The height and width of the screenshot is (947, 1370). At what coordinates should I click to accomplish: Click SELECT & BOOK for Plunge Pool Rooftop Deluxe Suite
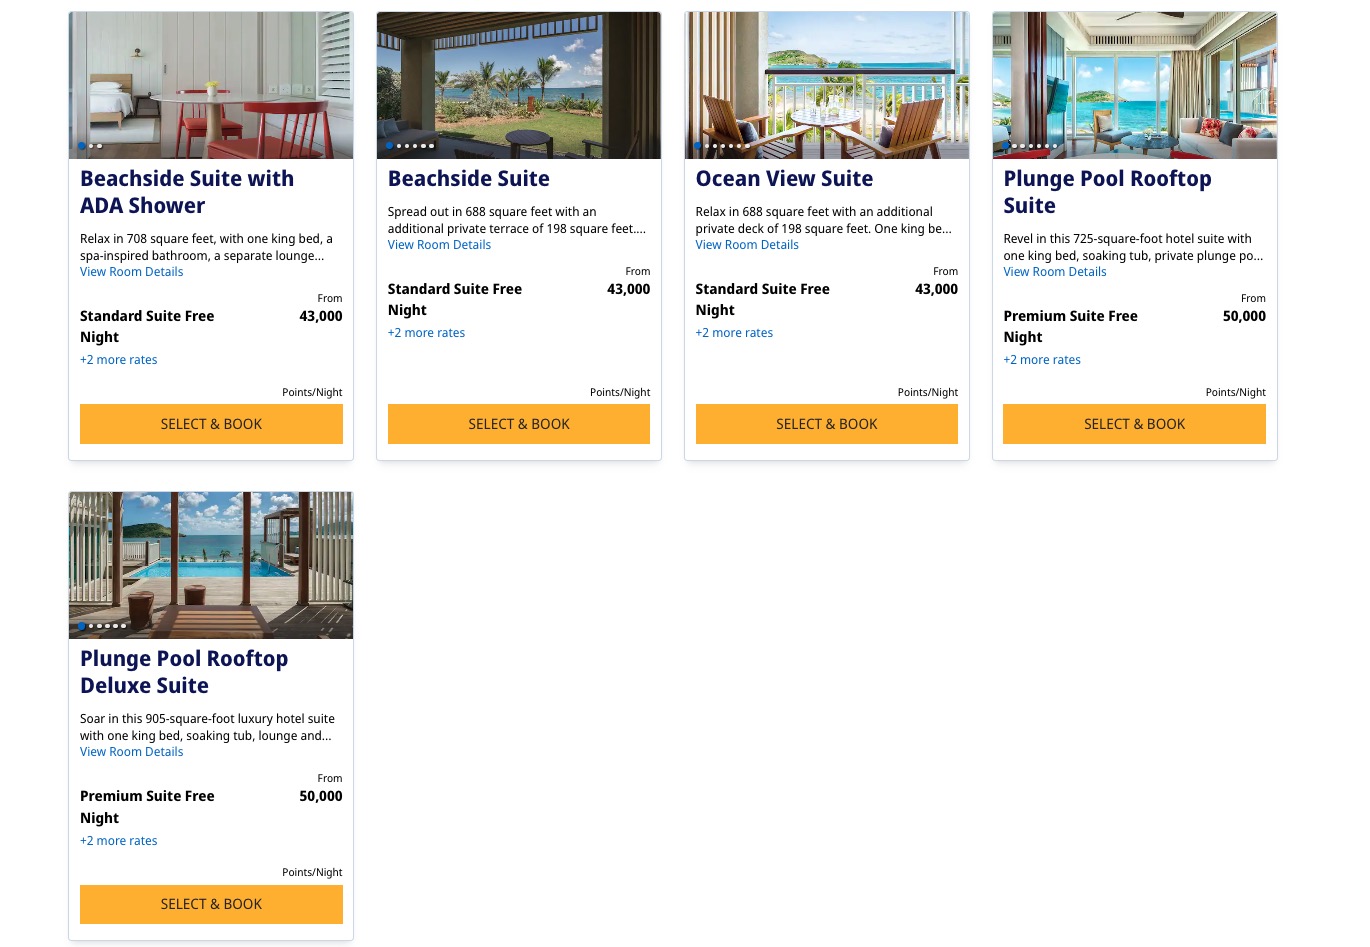tap(211, 904)
